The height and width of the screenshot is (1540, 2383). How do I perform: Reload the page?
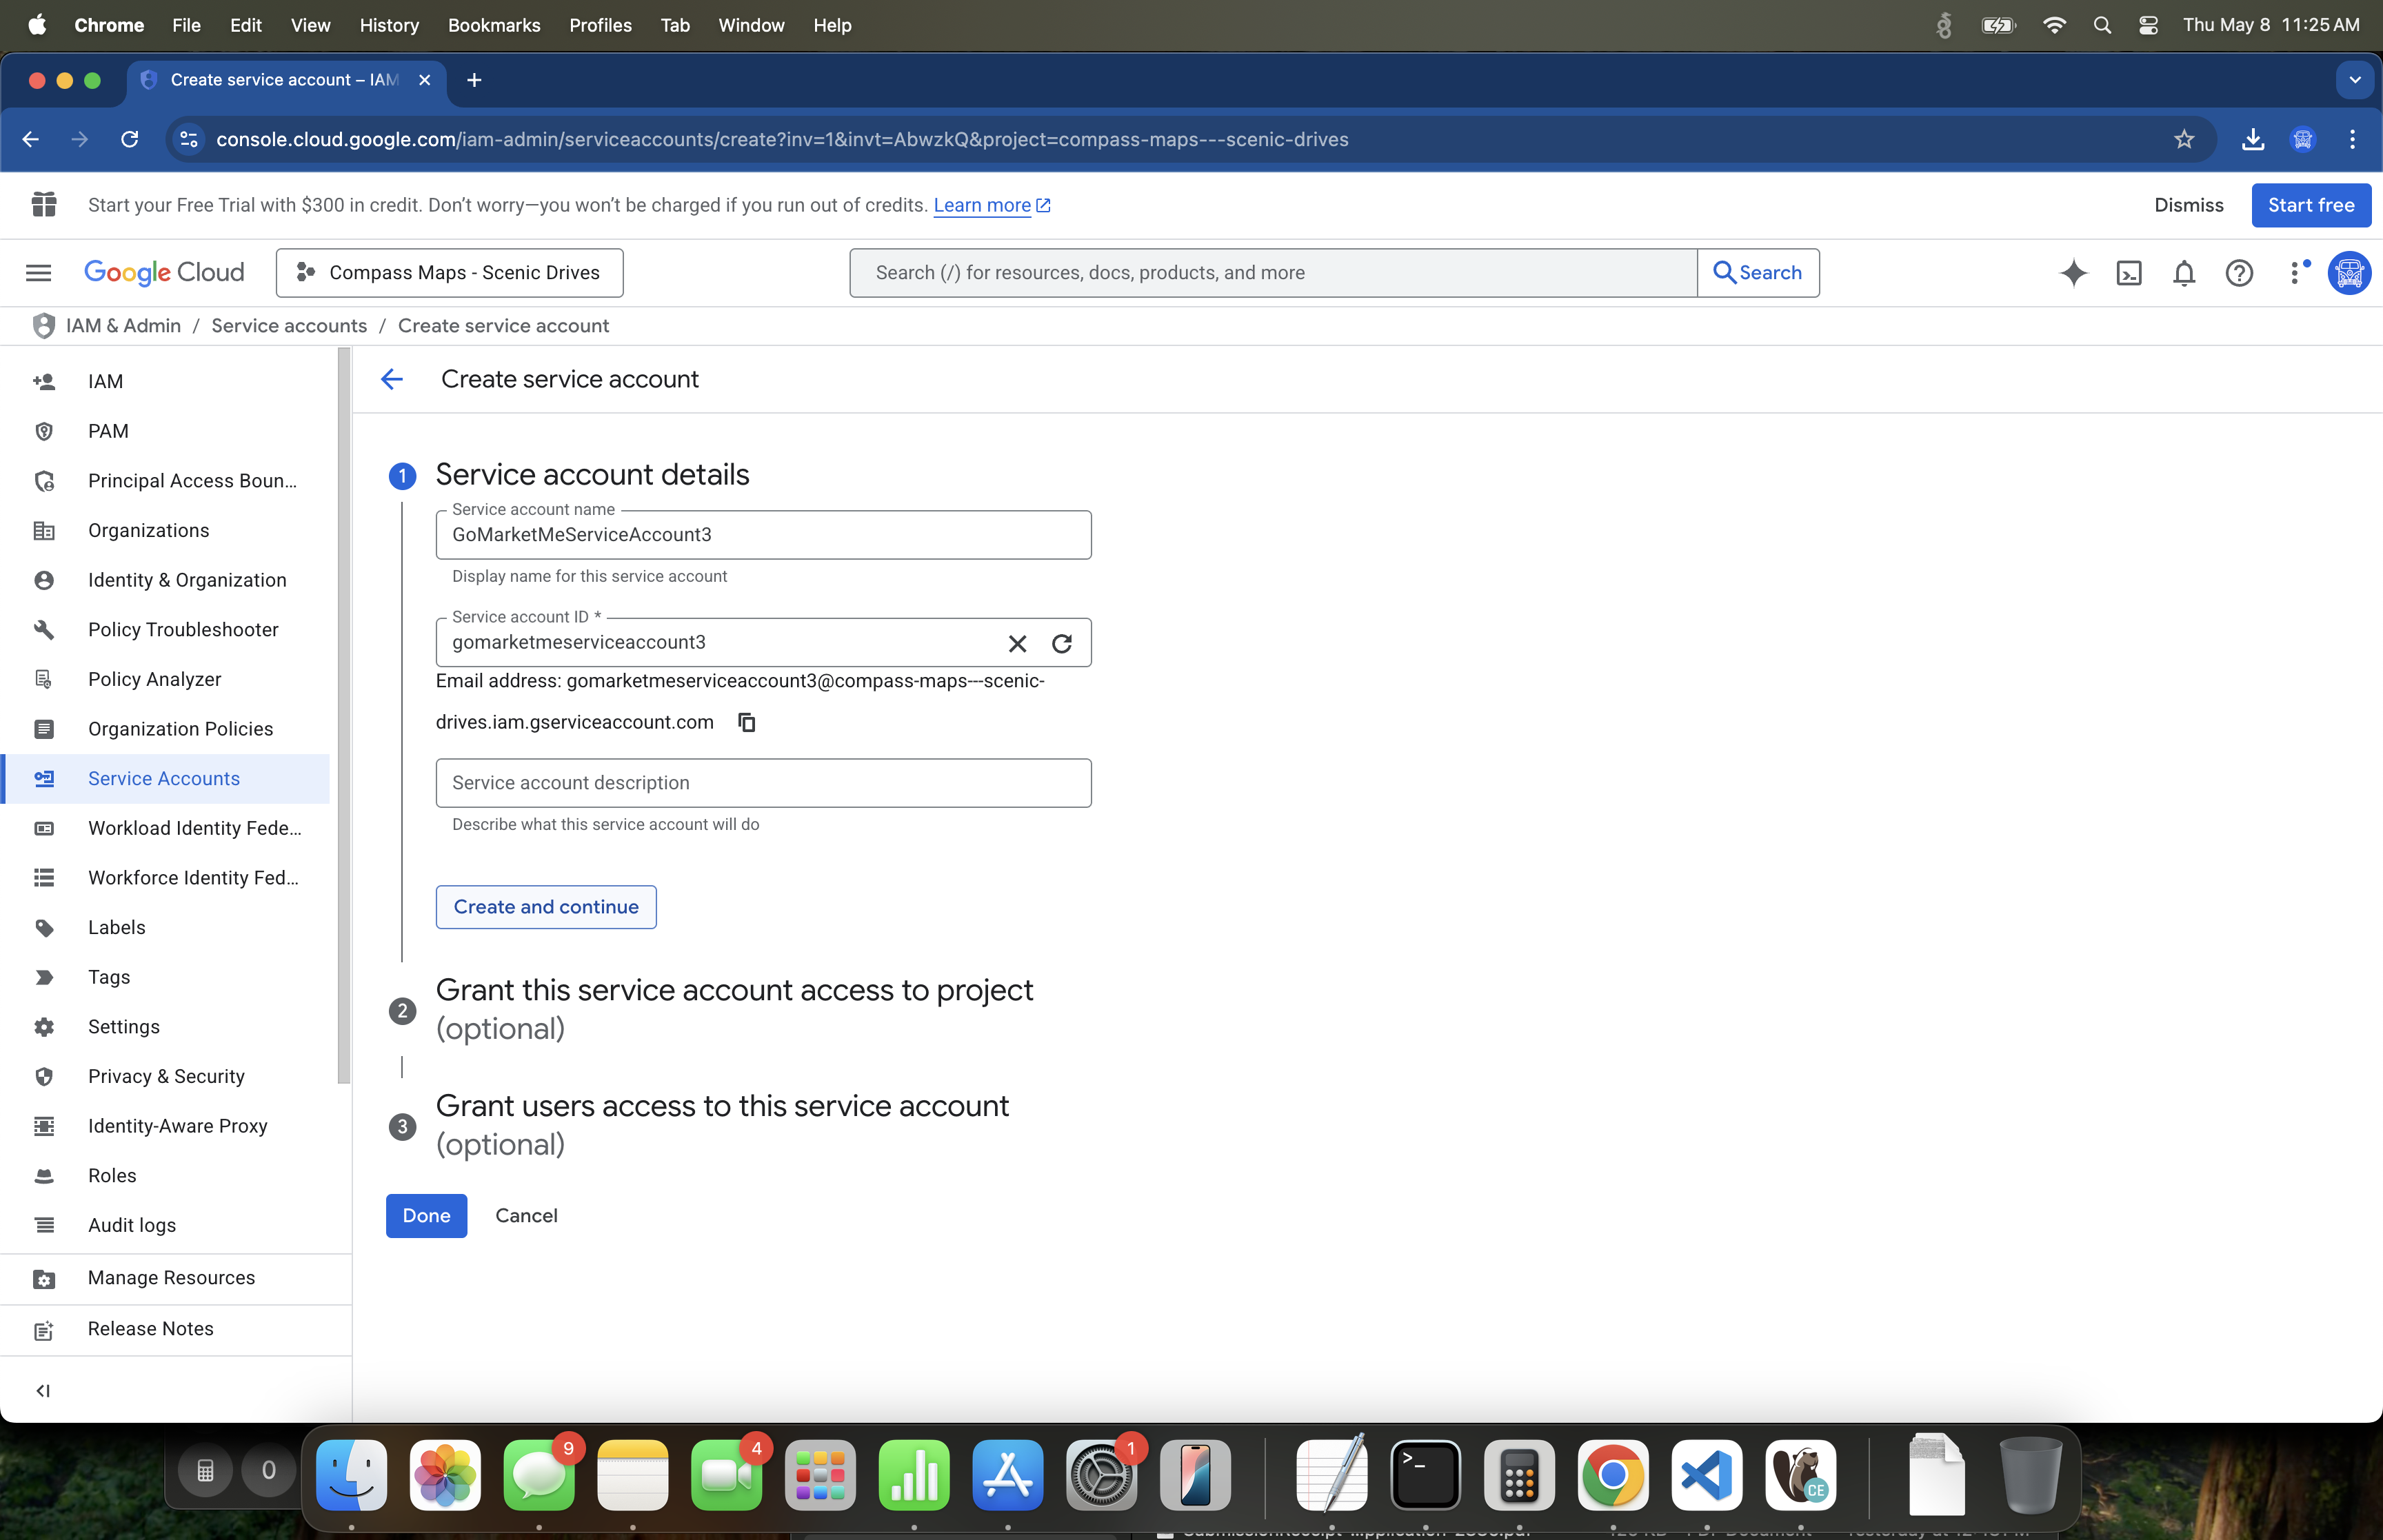point(130,139)
